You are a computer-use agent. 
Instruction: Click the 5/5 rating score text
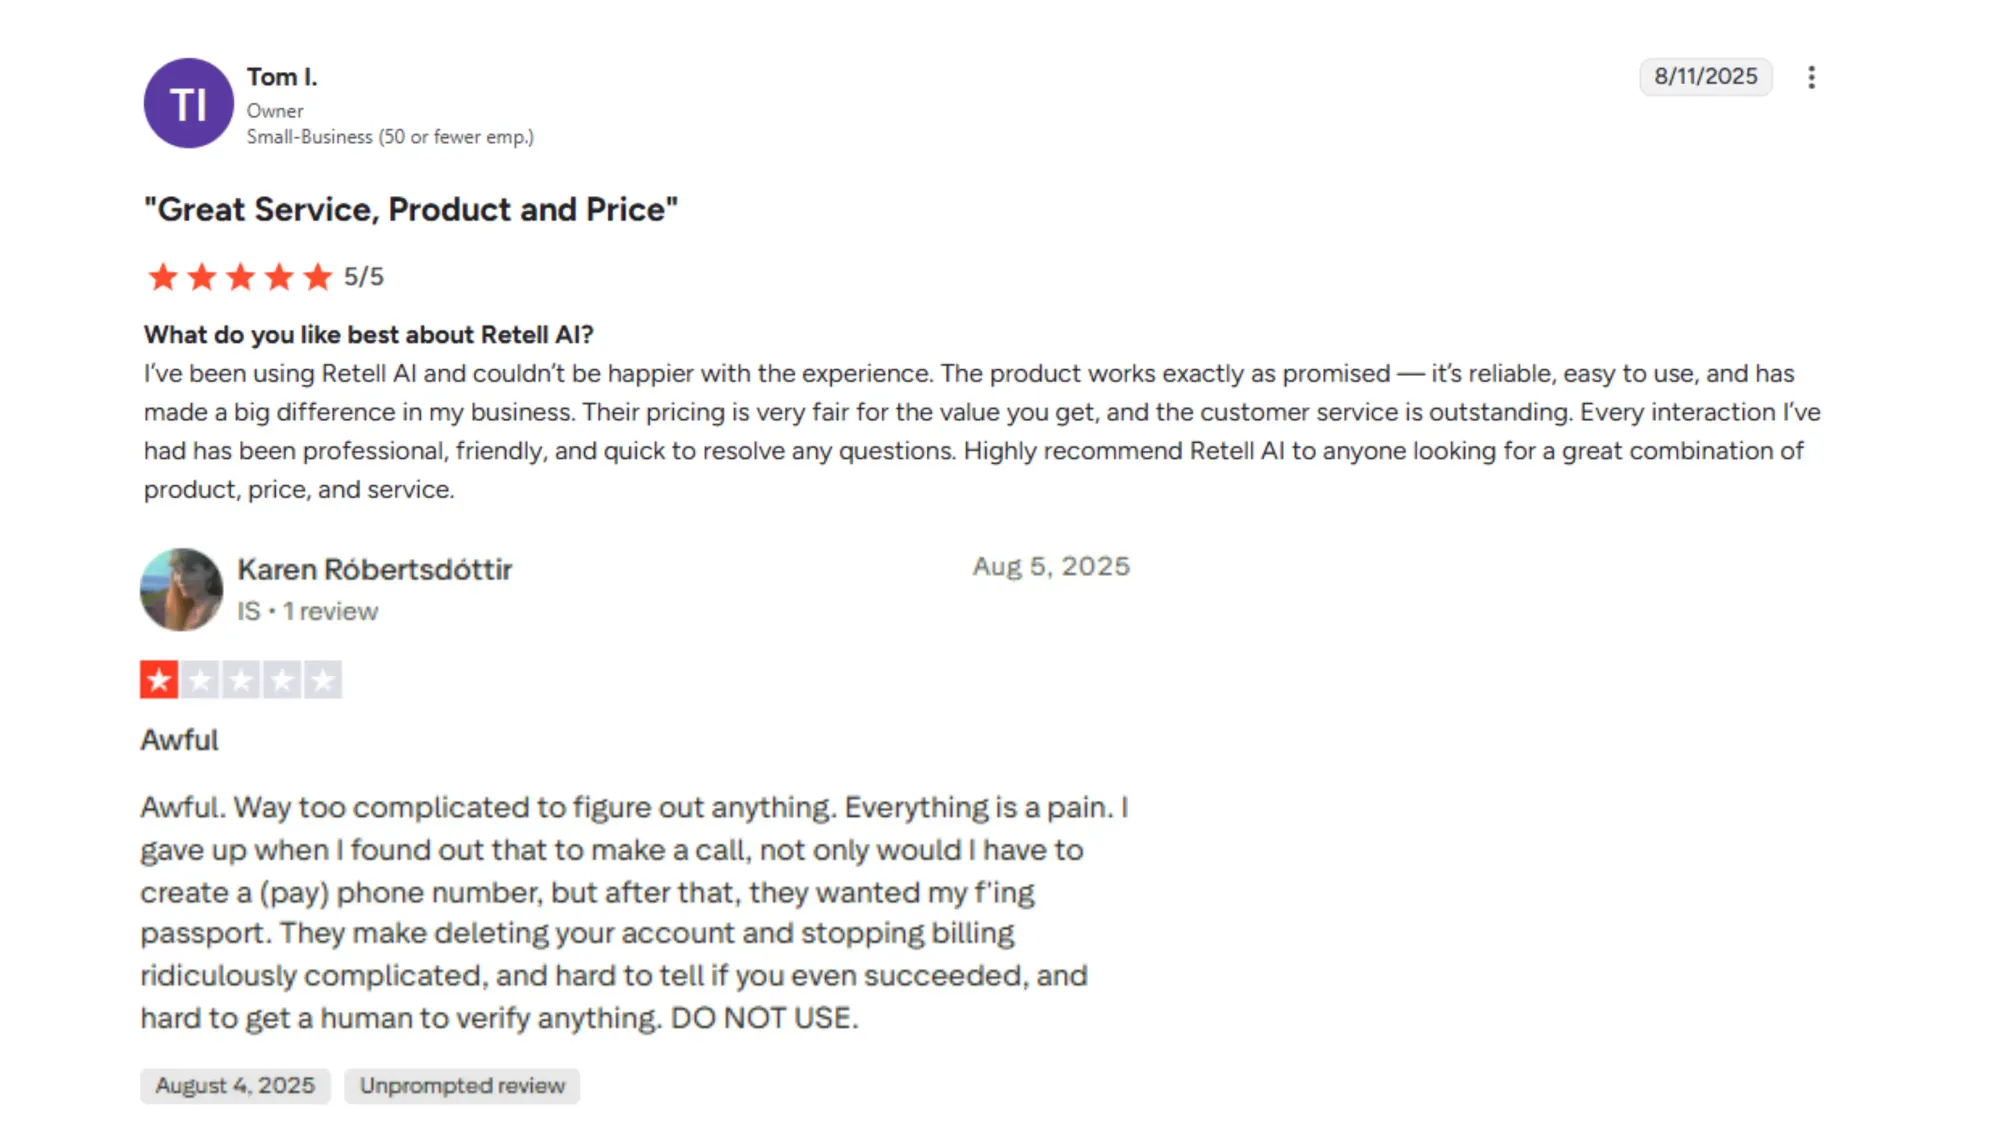pos(364,276)
